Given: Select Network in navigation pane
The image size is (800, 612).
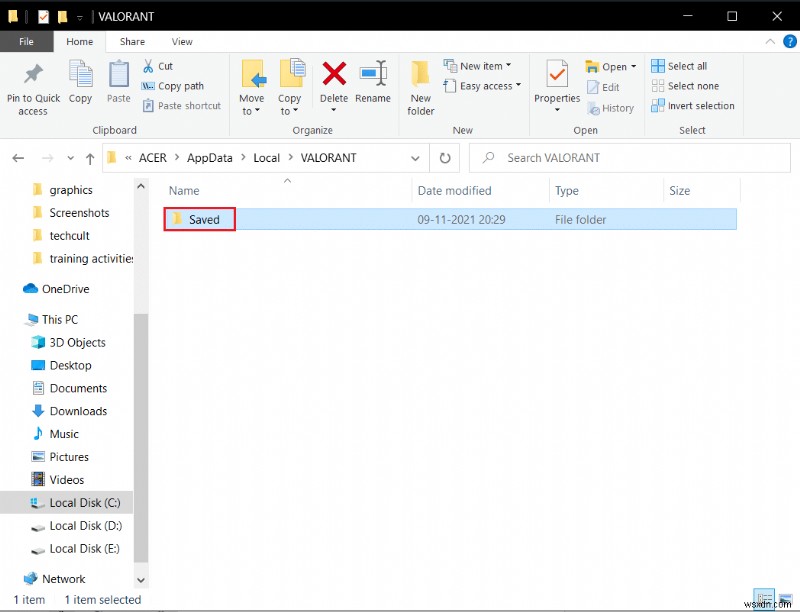Looking at the screenshot, I should coord(55,579).
